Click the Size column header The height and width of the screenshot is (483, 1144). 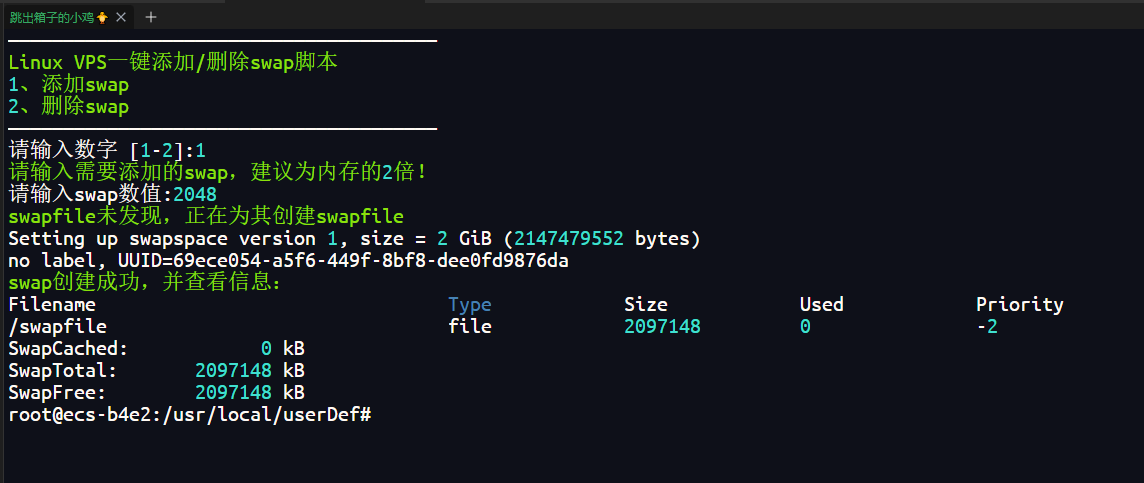[646, 305]
